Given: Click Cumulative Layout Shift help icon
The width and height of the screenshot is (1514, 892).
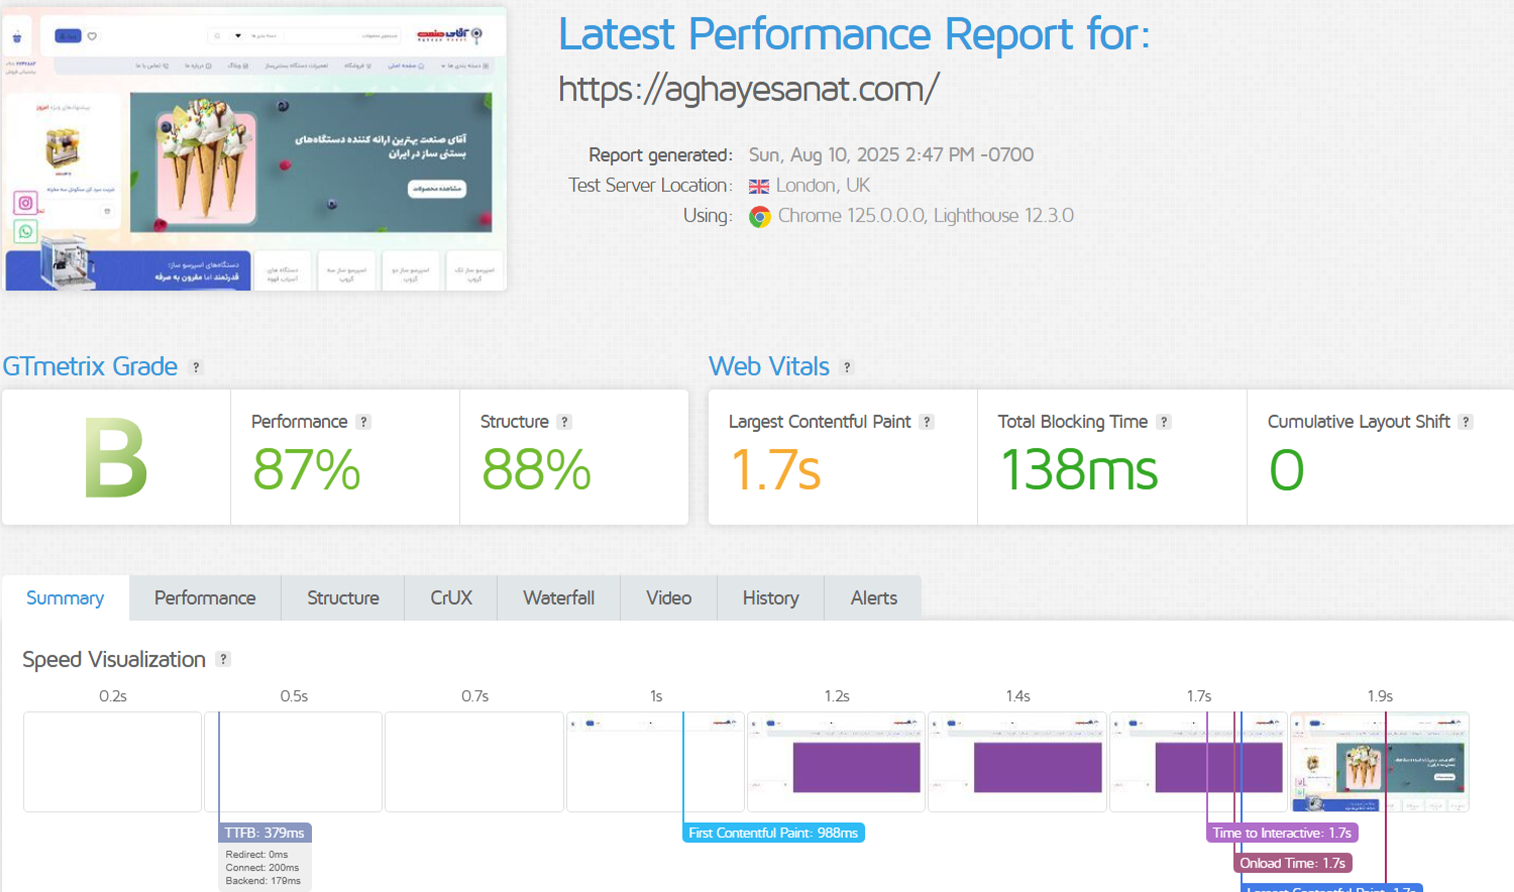Looking at the screenshot, I should (x=1465, y=422).
